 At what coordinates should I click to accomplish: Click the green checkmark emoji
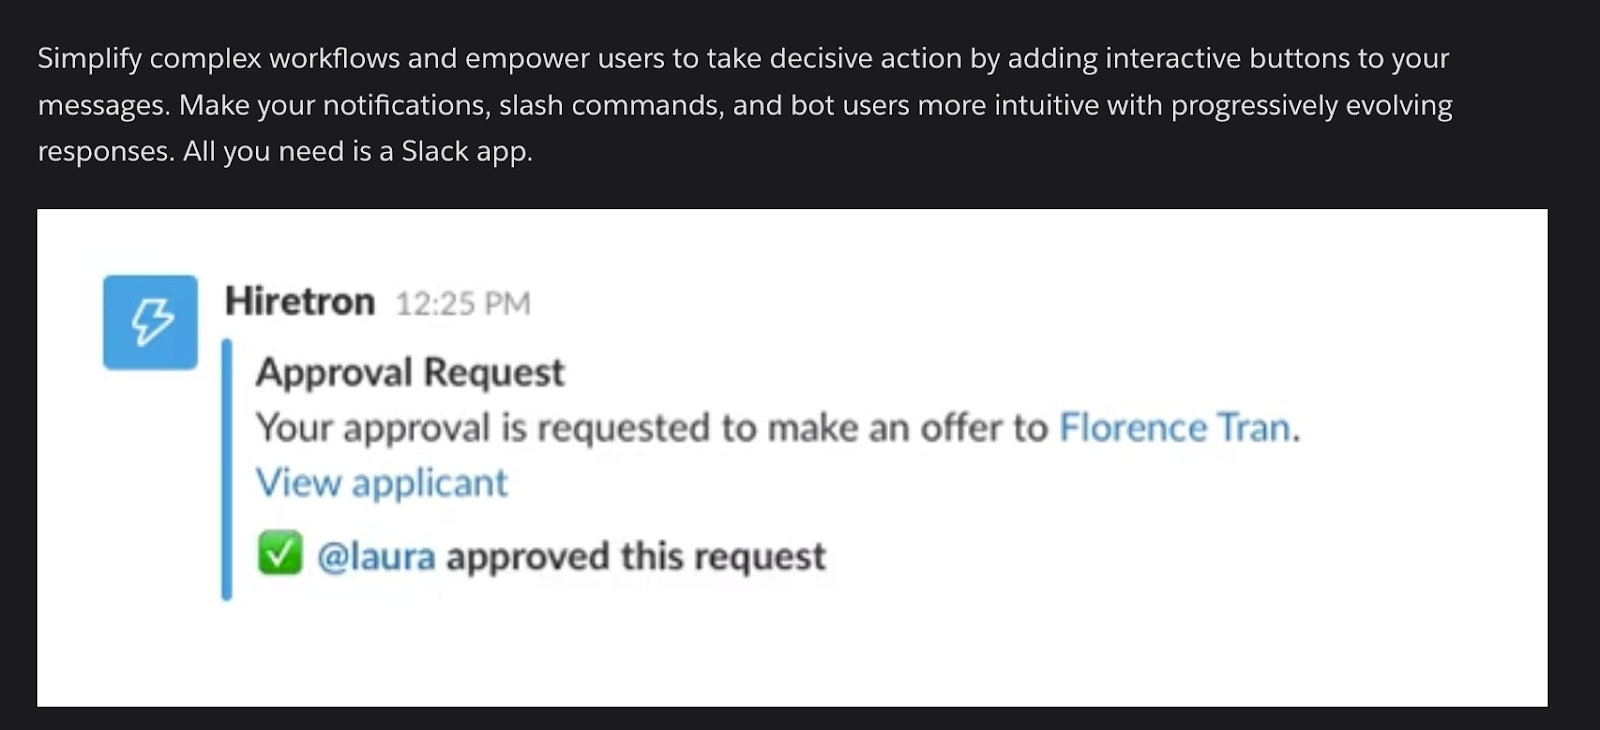(x=280, y=554)
